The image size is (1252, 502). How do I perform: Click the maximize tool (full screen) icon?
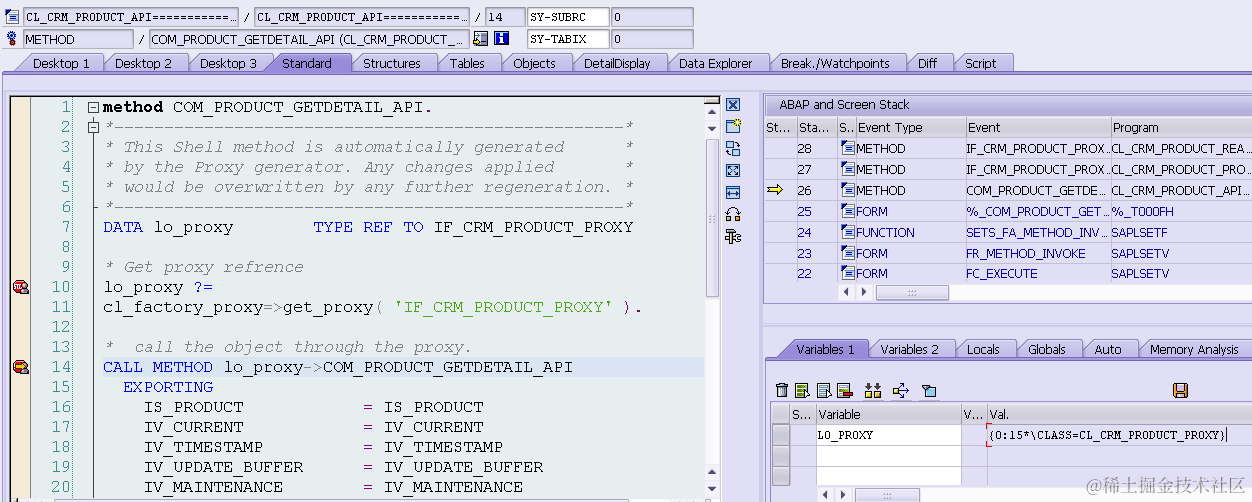click(733, 170)
